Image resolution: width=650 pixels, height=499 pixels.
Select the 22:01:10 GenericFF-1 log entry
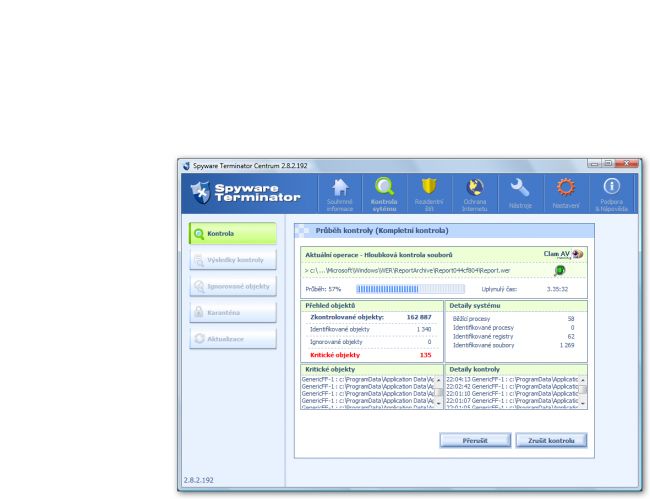click(512, 393)
